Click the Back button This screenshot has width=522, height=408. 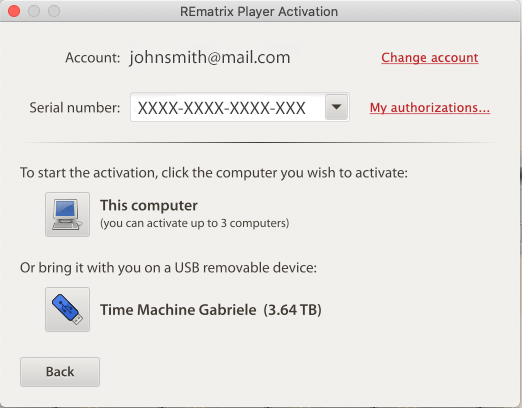click(x=60, y=372)
